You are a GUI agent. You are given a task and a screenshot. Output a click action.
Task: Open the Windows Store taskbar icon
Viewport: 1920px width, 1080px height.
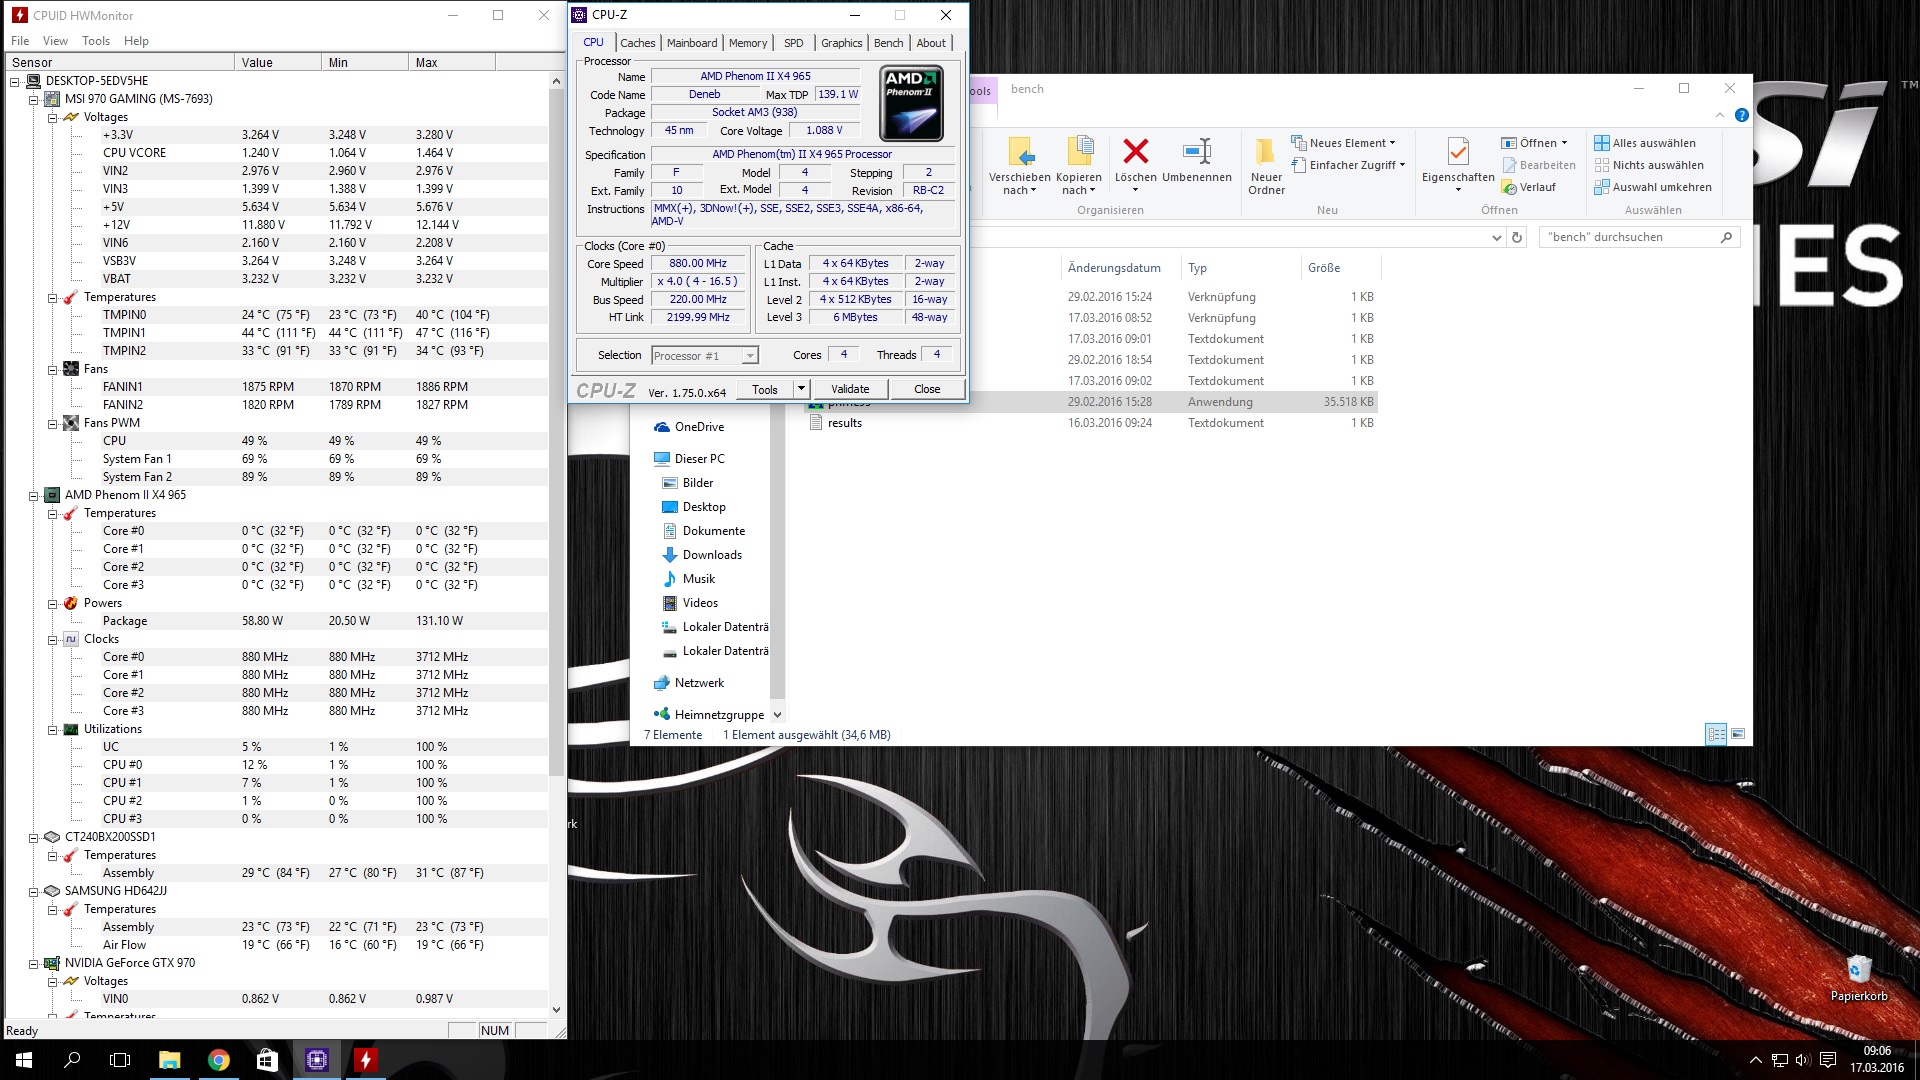click(x=267, y=1060)
